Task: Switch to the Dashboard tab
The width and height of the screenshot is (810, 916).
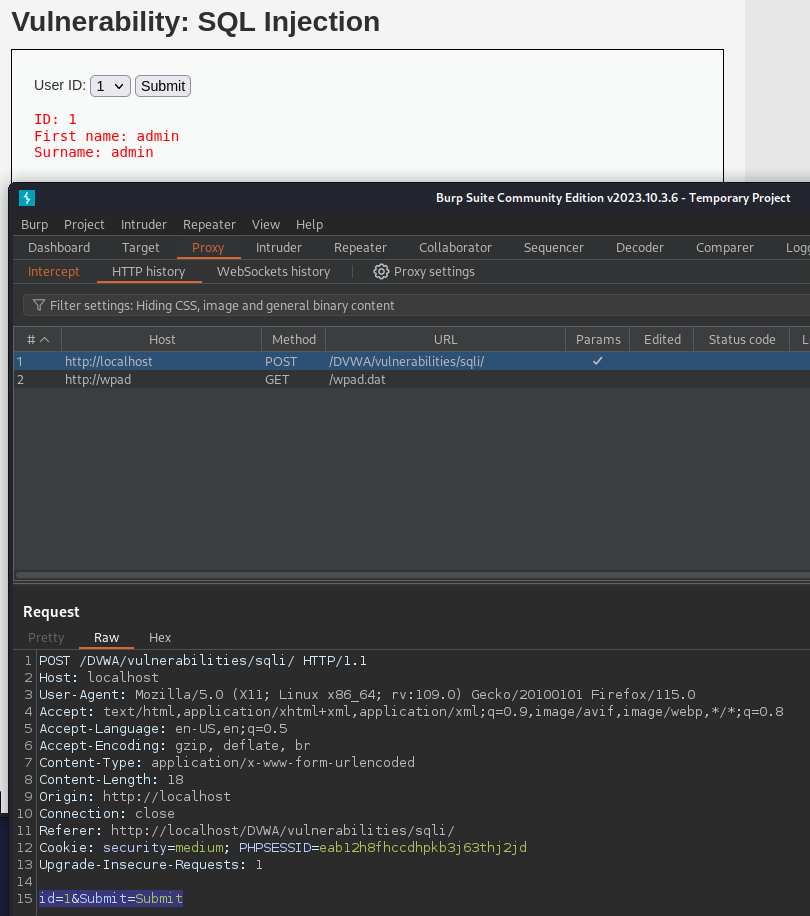Action: click(59, 248)
